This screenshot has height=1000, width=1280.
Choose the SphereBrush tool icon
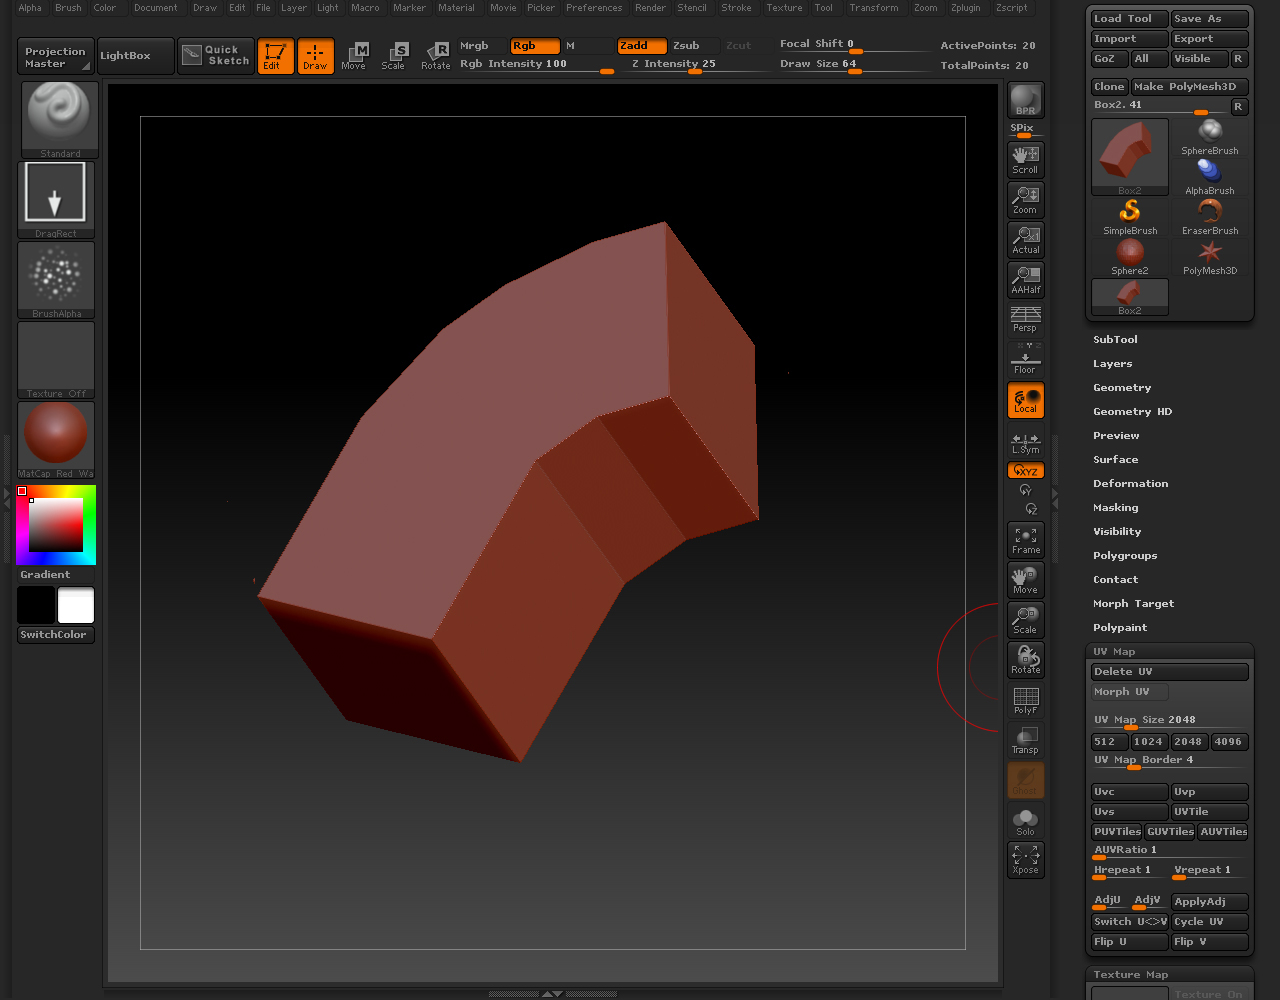tap(1209, 137)
